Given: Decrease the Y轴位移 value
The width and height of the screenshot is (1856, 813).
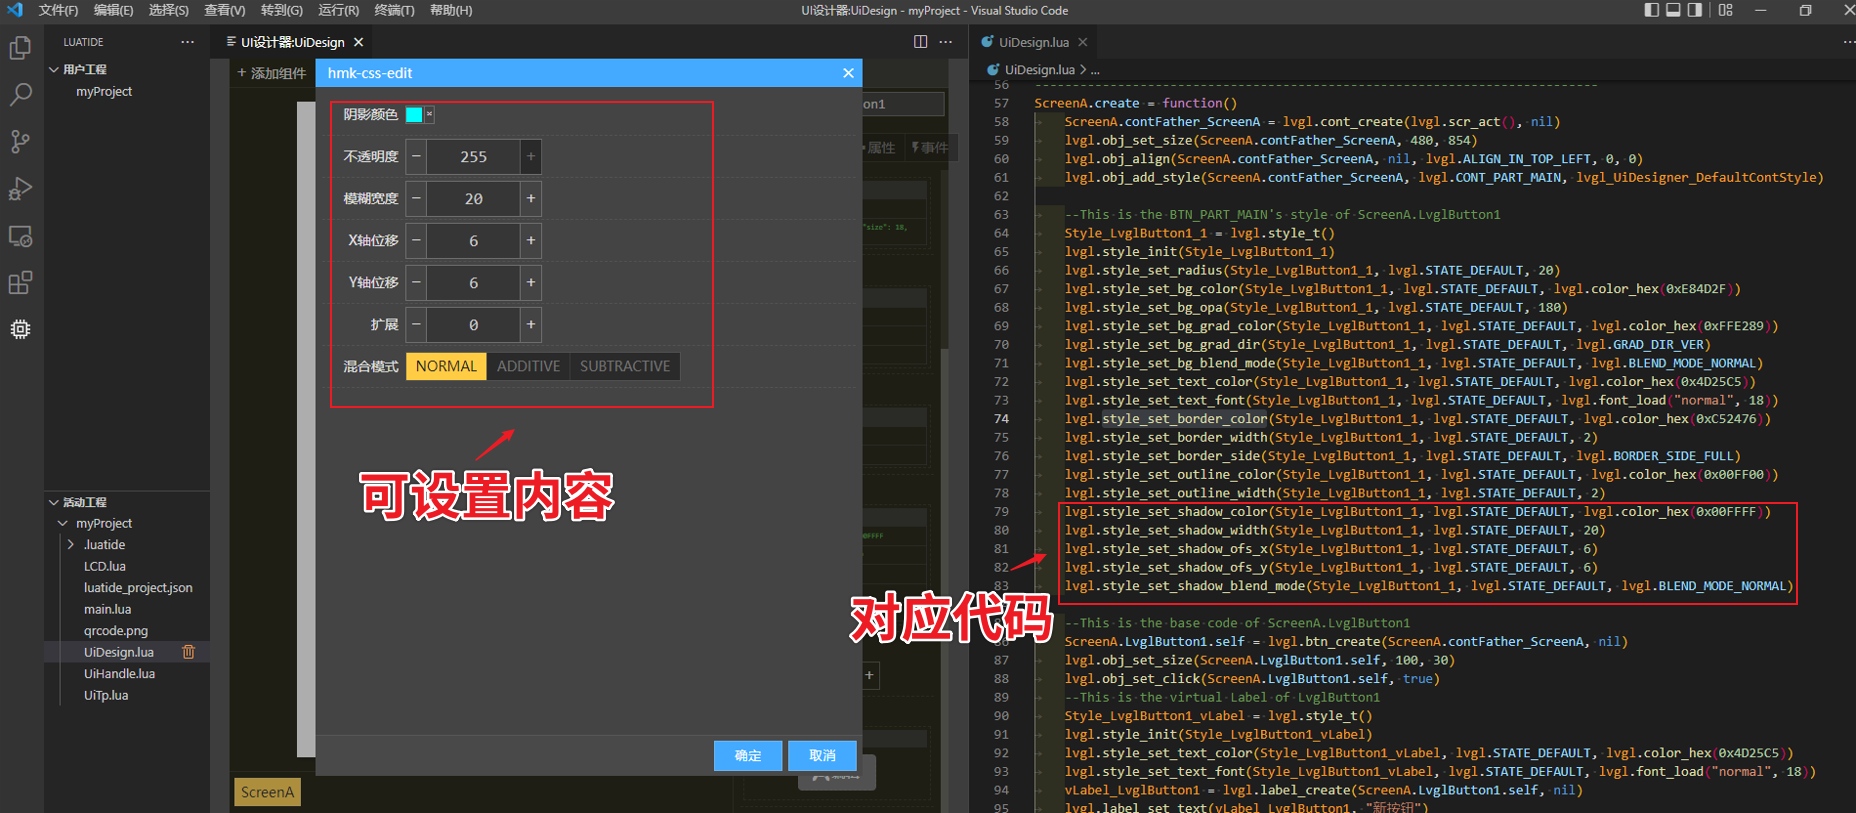Looking at the screenshot, I should click(x=416, y=283).
